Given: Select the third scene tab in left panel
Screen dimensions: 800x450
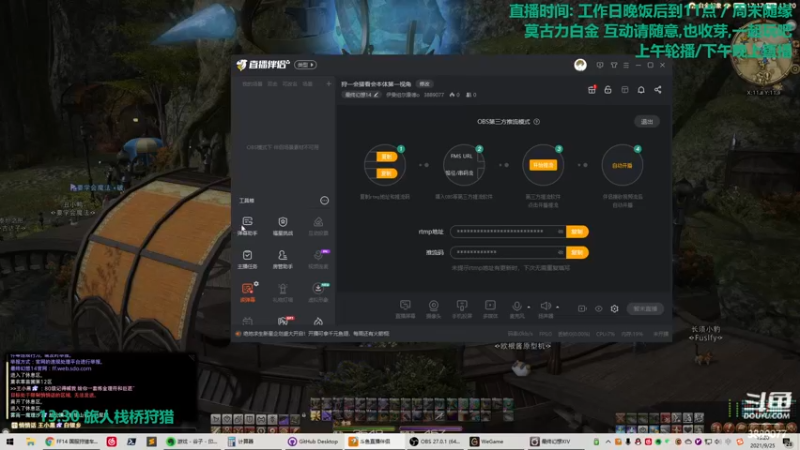Looking at the screenshot, I should [290, 84].
